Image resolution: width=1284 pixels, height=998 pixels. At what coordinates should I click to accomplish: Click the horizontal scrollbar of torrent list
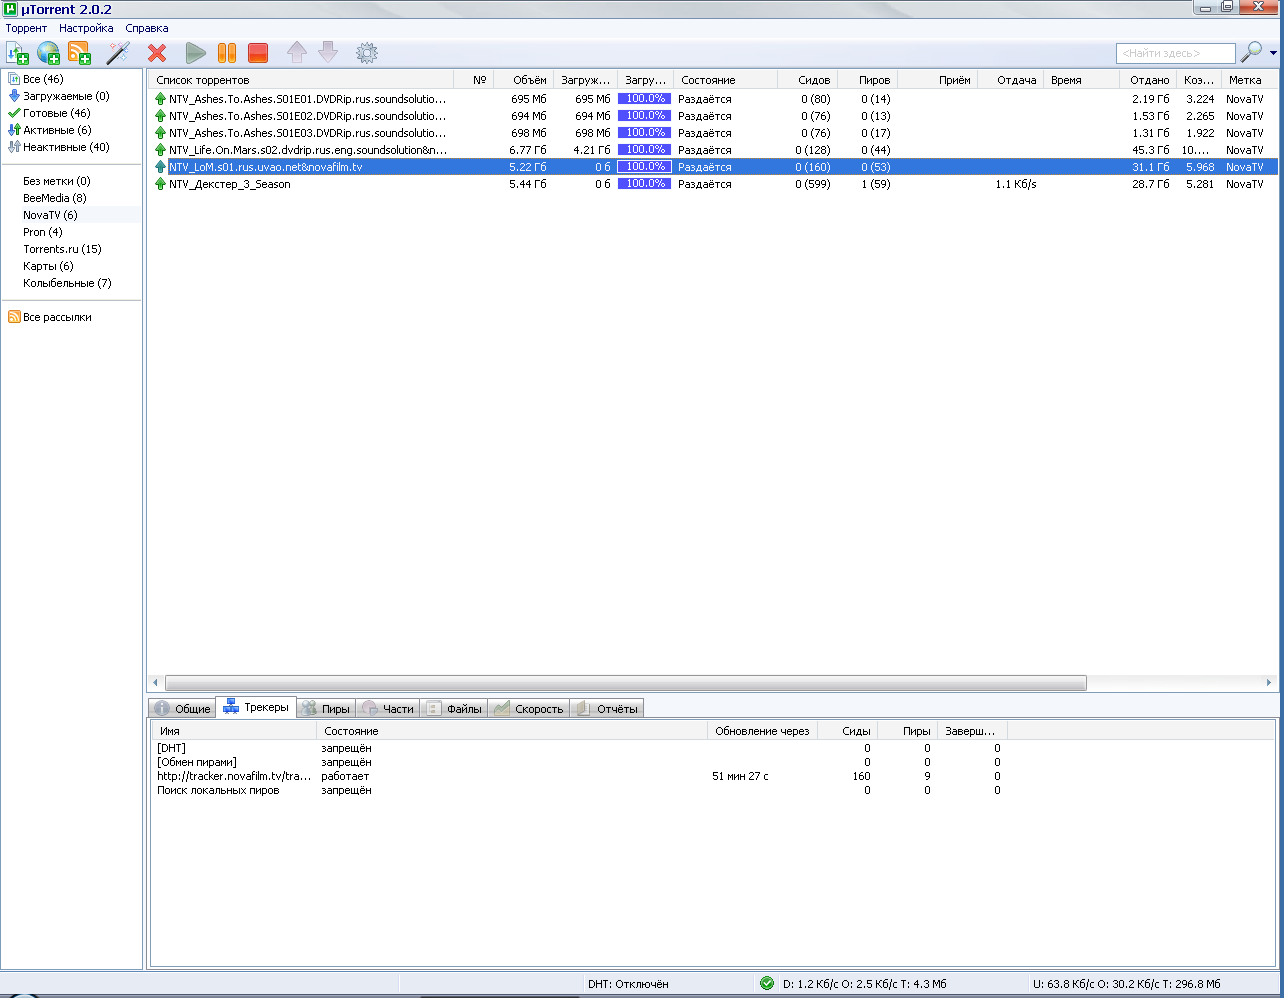(625, 683)
